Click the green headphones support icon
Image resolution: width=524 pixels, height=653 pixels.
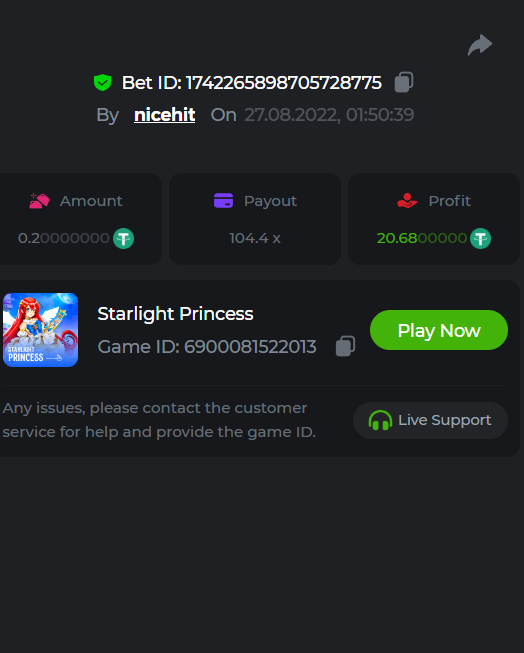380,420
